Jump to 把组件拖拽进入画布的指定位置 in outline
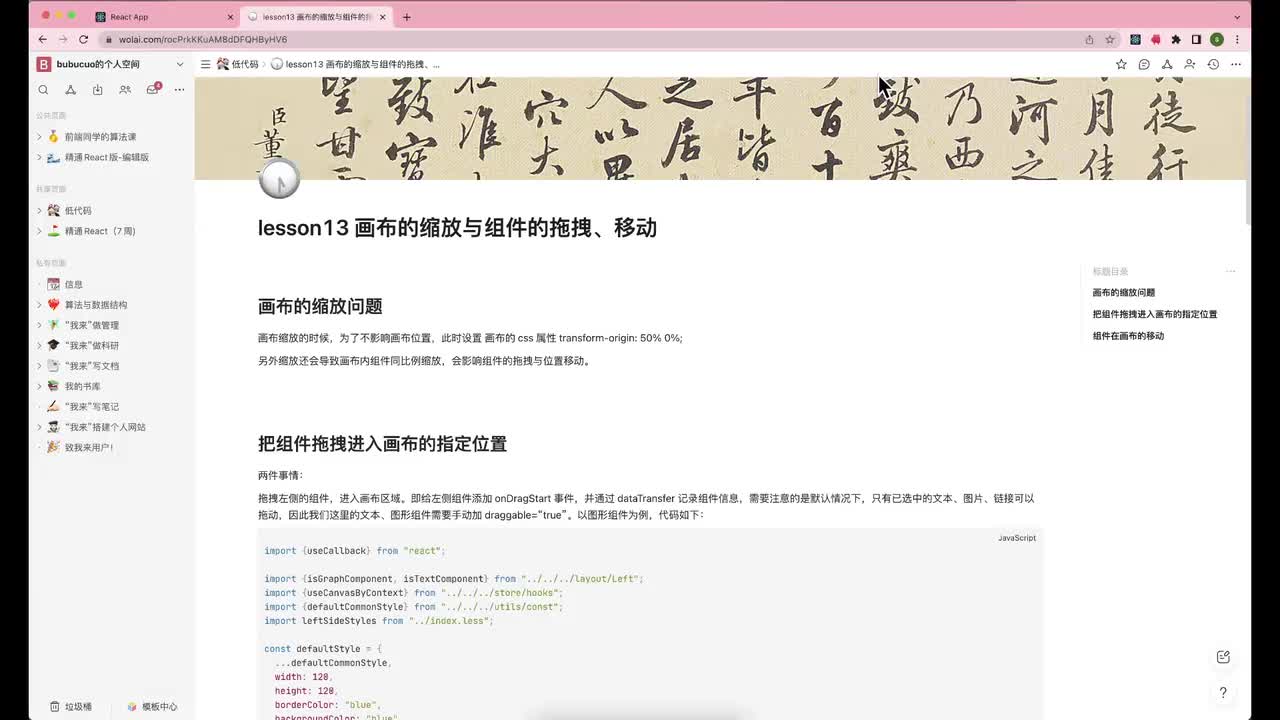Viewport: 1280px width, 720px height. (1155, 314)
